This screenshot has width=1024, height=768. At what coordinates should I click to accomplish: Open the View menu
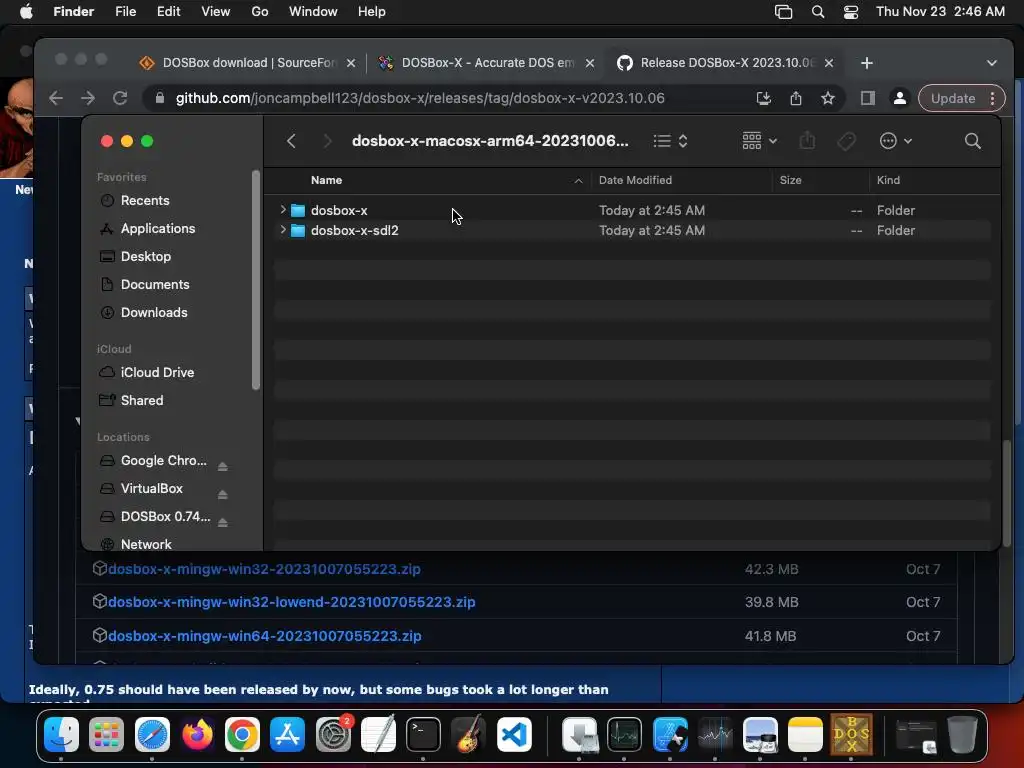click(216, 12)
